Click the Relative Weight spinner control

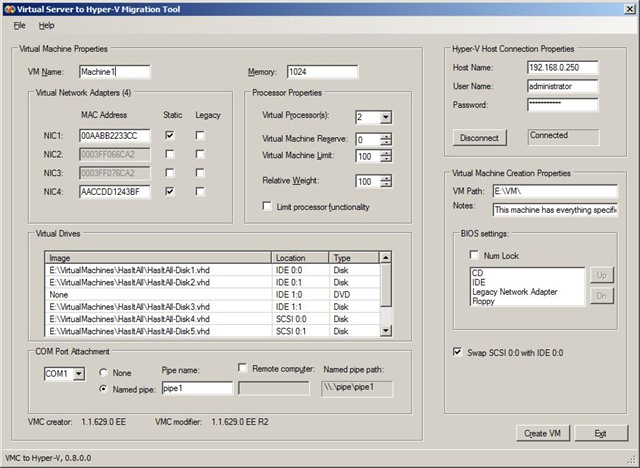386,182
